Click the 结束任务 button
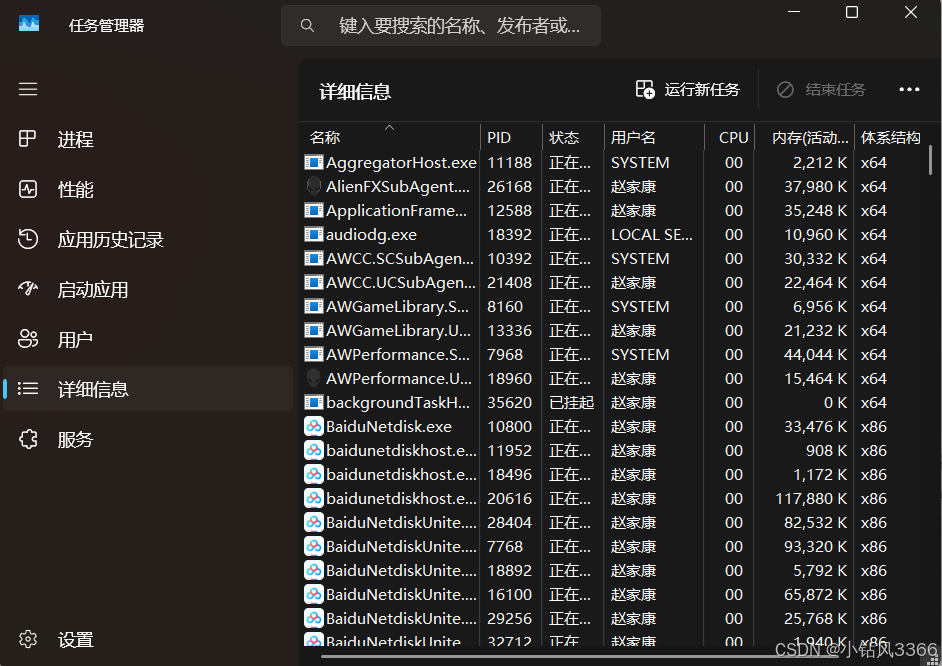 (821, 89)
